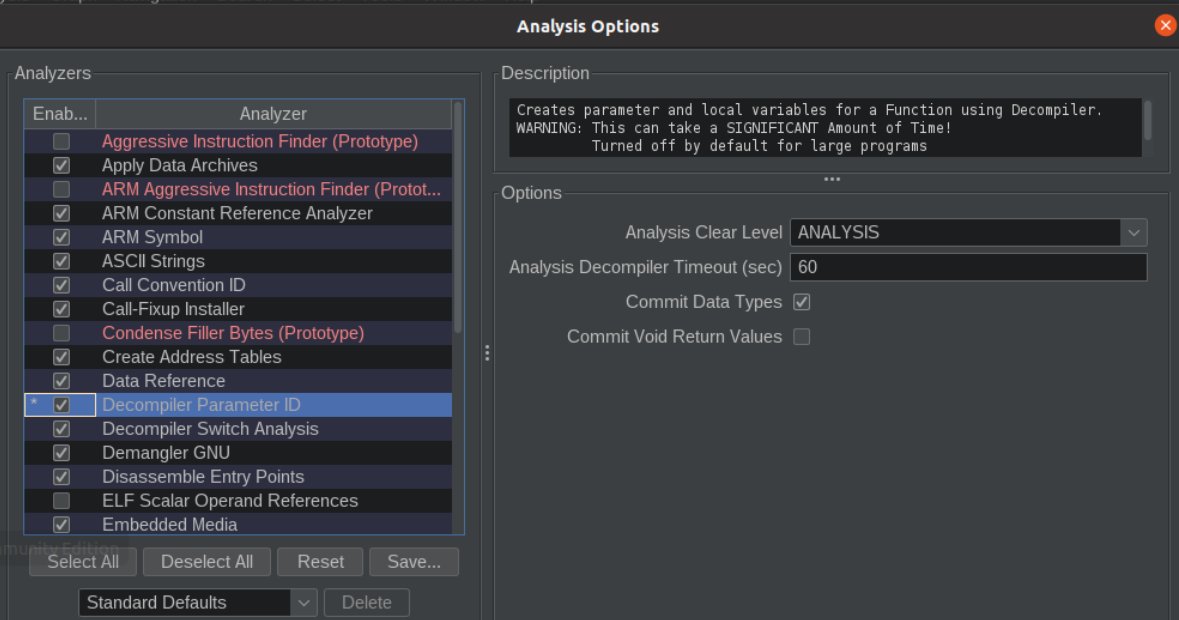Enable Aggressive Instruction Finder (Prototype) checkbox
1179x620 pixels.
point(62,141)
